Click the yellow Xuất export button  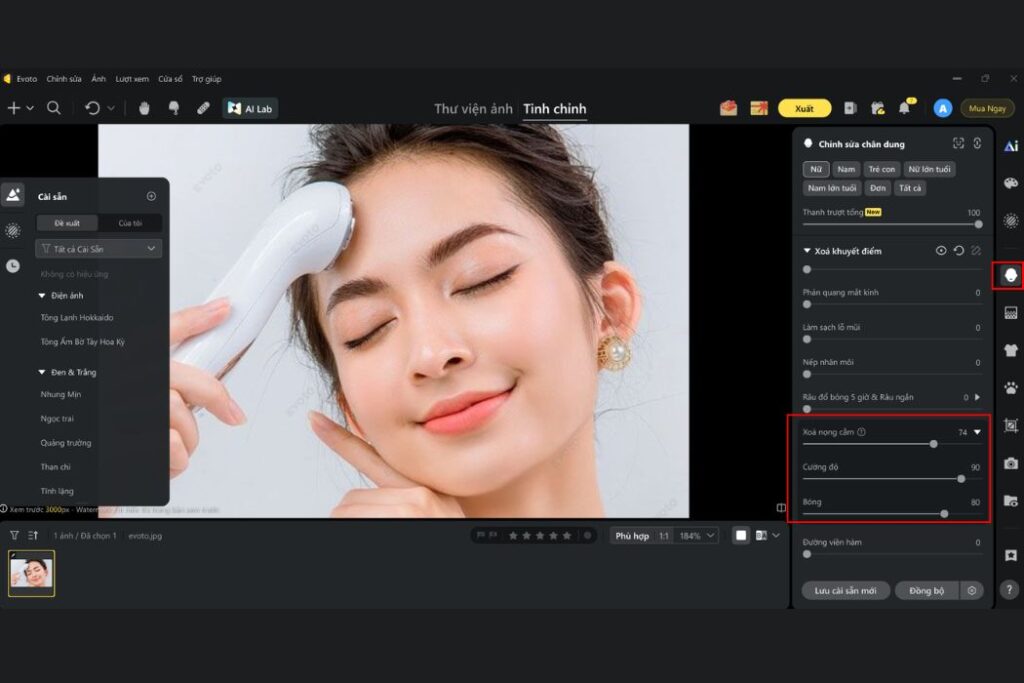805,108
